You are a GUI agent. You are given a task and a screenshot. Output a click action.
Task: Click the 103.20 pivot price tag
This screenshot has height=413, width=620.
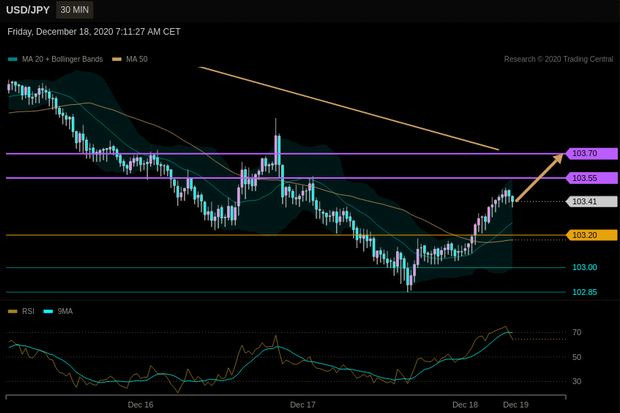(592, 235)
